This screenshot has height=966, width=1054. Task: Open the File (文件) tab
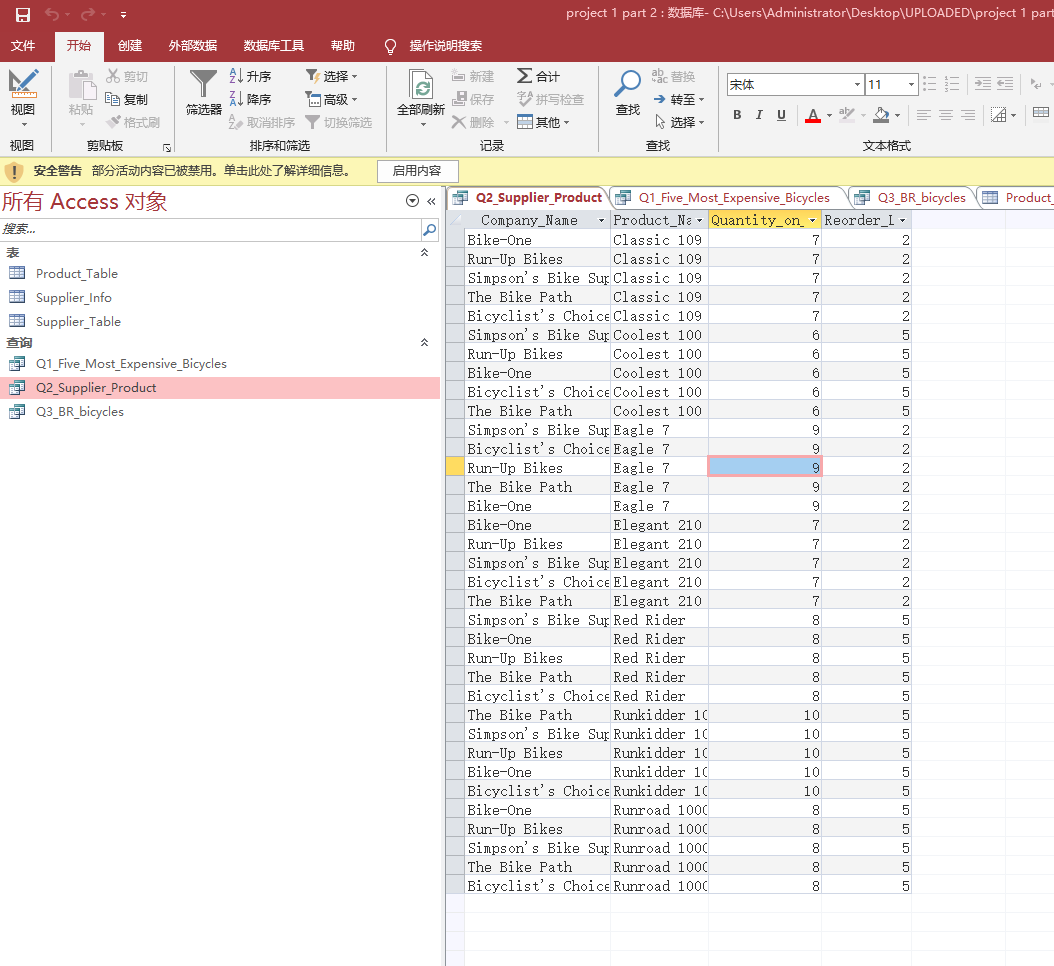click(x=23, y=45)
